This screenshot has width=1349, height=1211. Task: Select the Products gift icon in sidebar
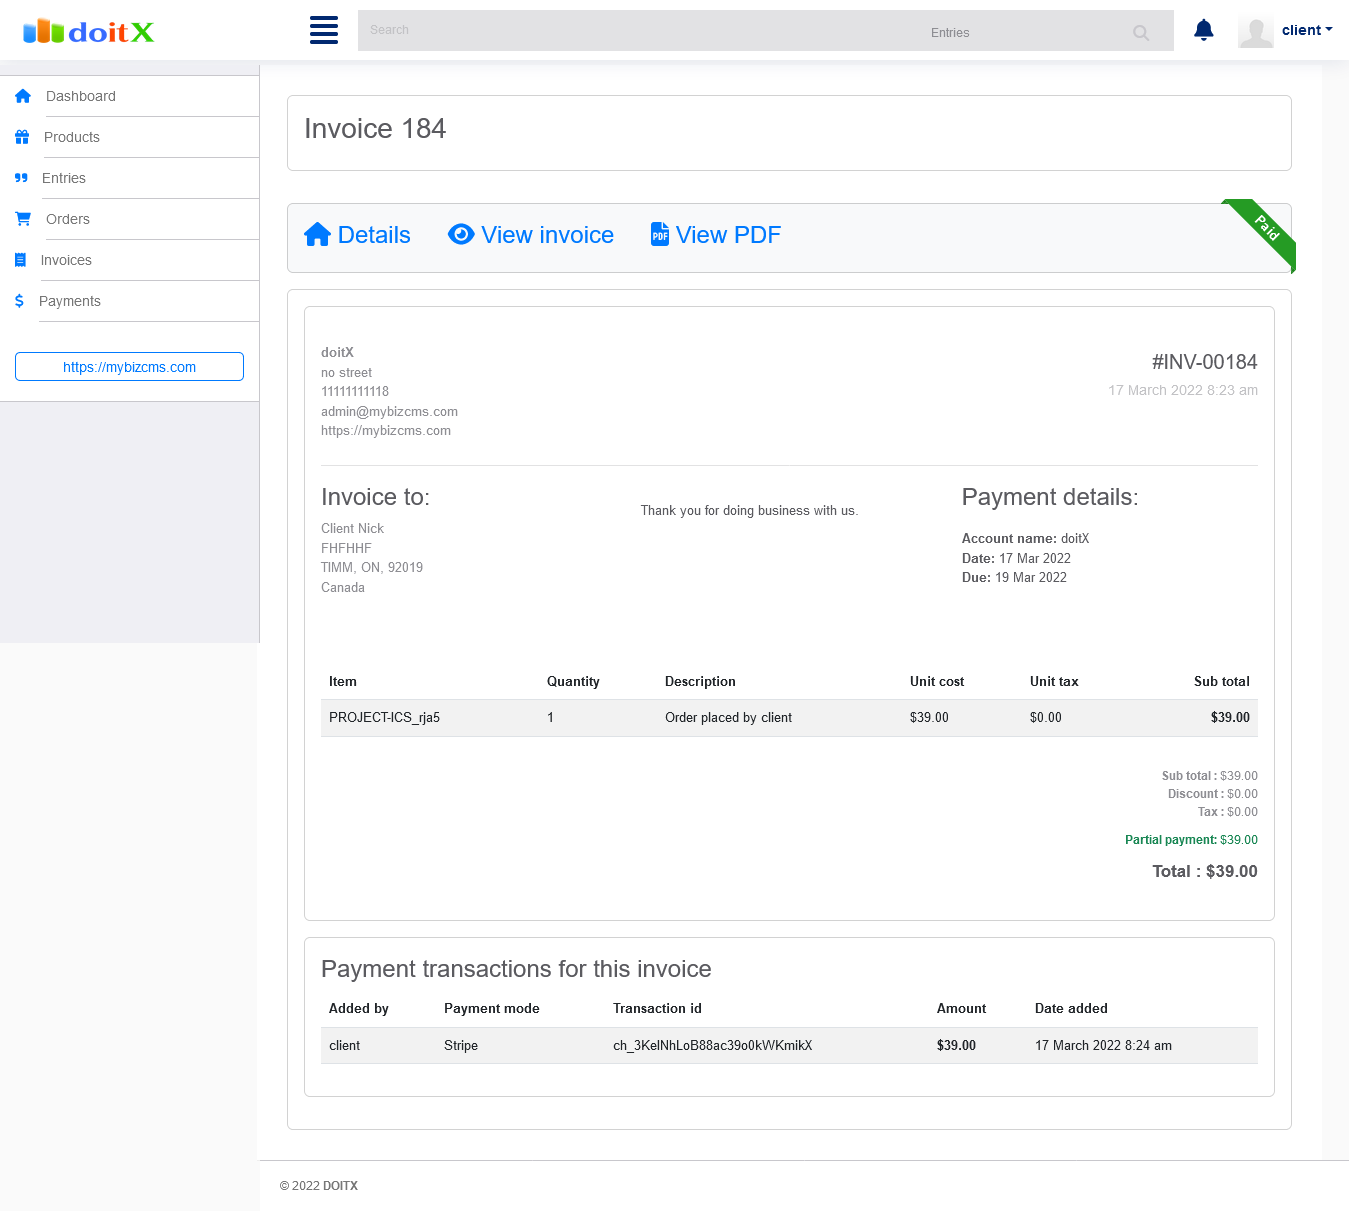(x=22, y=137)
